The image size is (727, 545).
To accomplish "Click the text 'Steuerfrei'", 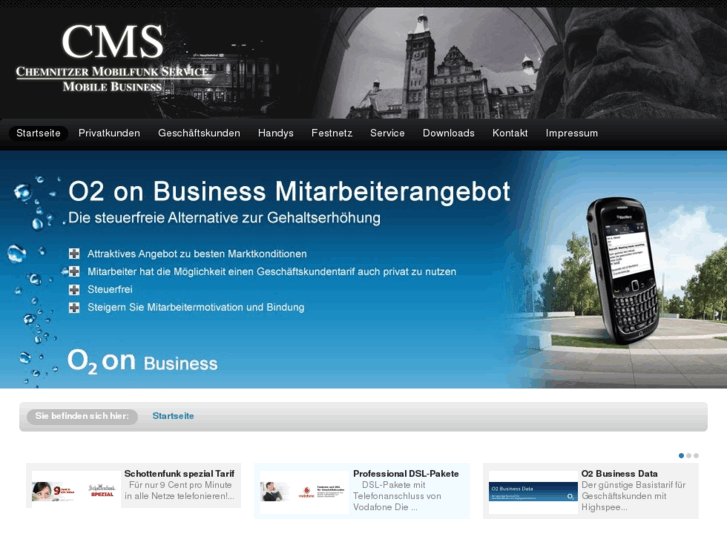I will (110, 289).
